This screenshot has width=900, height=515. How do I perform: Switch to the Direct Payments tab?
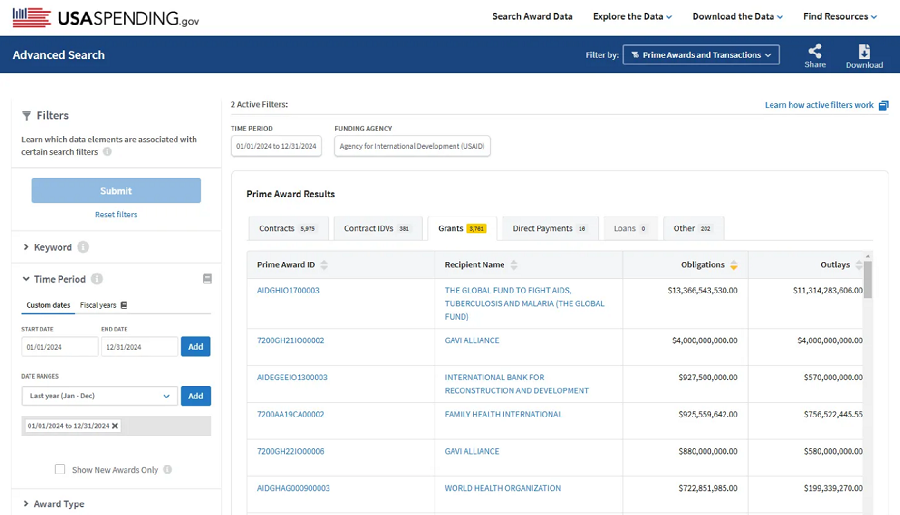[x=550, y=229]
